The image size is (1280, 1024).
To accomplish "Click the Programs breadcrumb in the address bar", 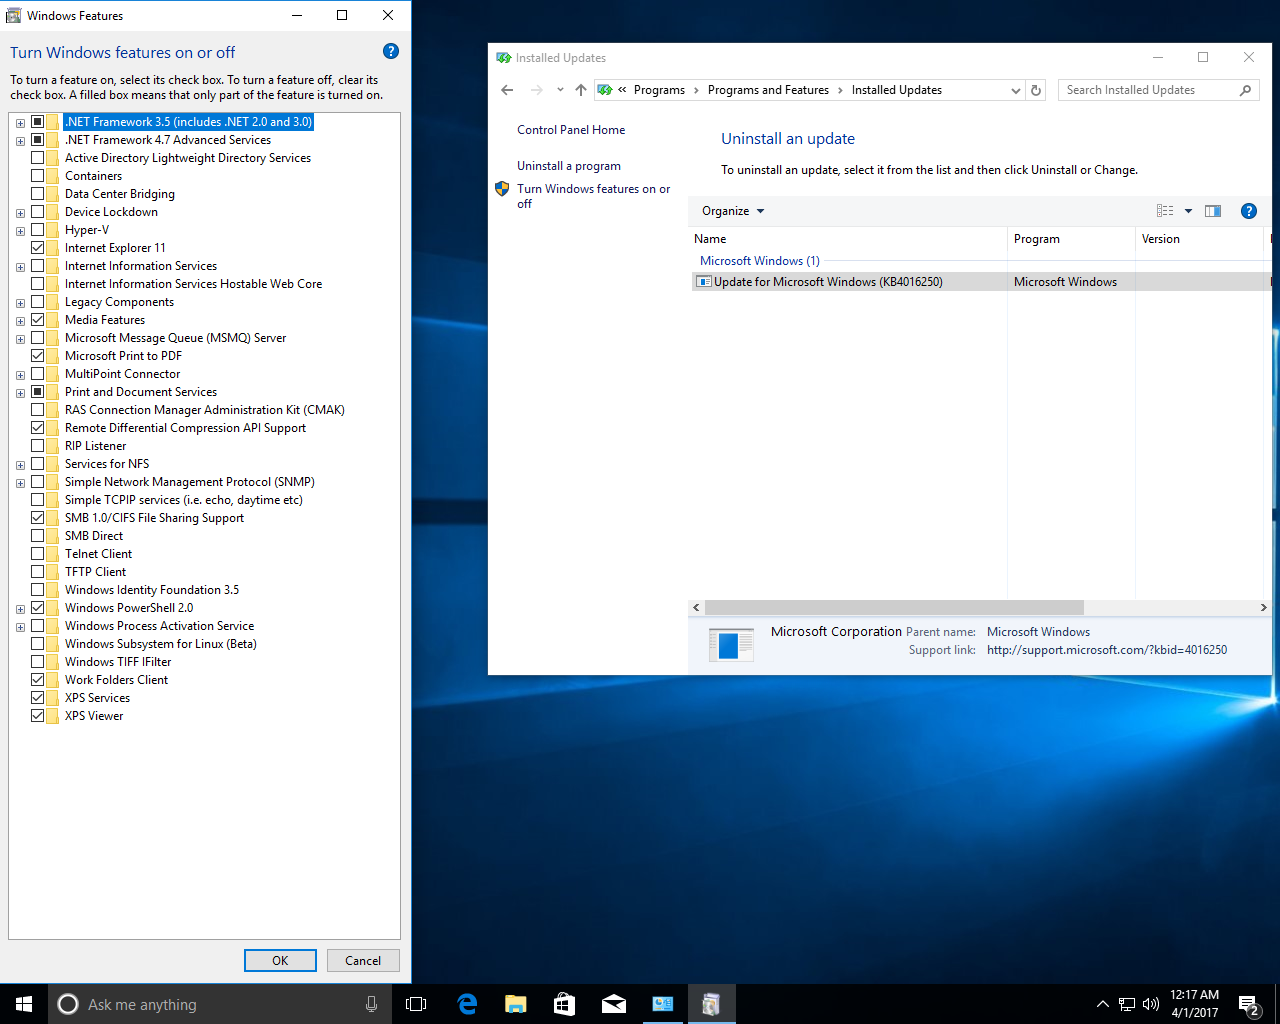I will [x=659, y=90].
